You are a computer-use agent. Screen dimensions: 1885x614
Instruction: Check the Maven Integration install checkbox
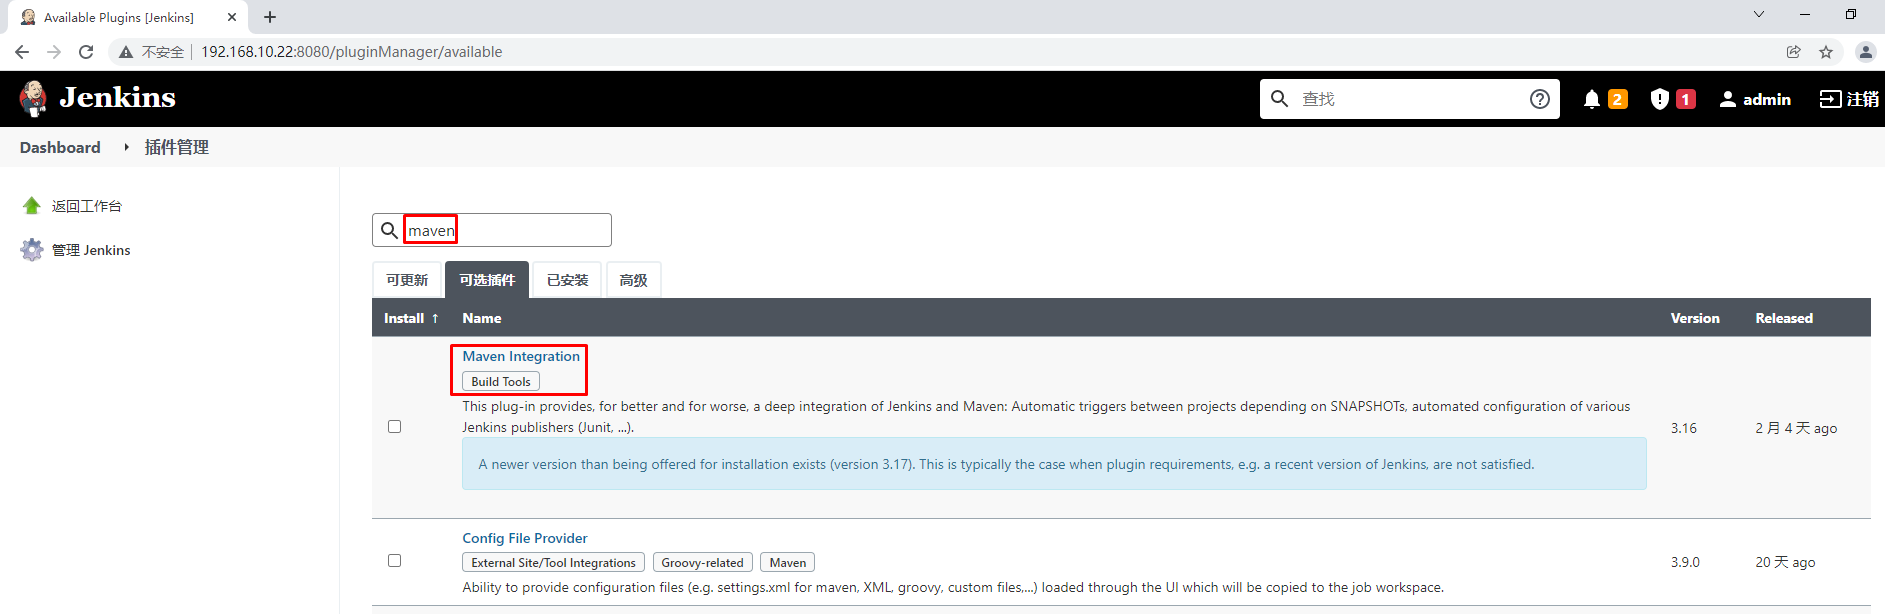[394, 427]
